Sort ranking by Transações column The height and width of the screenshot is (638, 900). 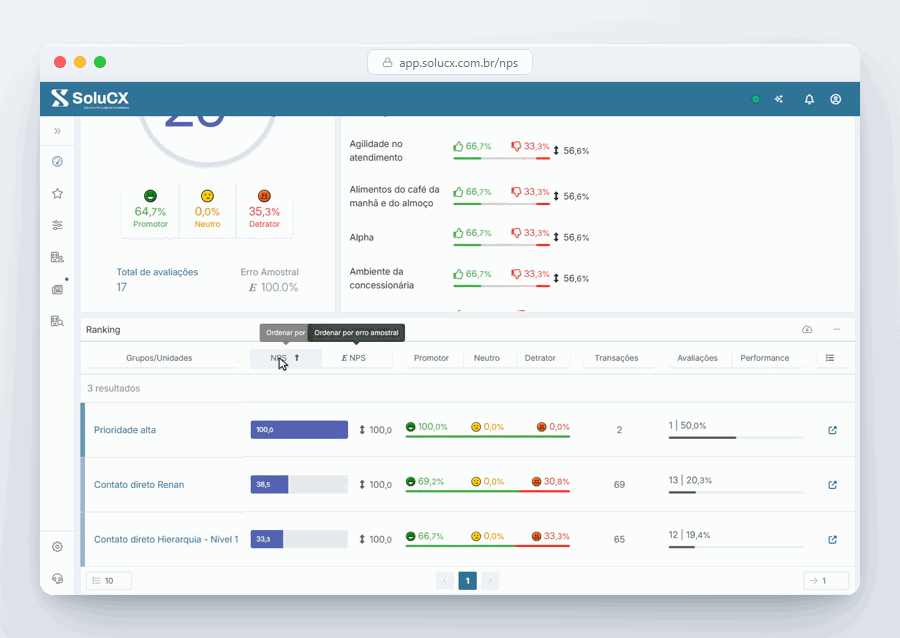[616, 358]
